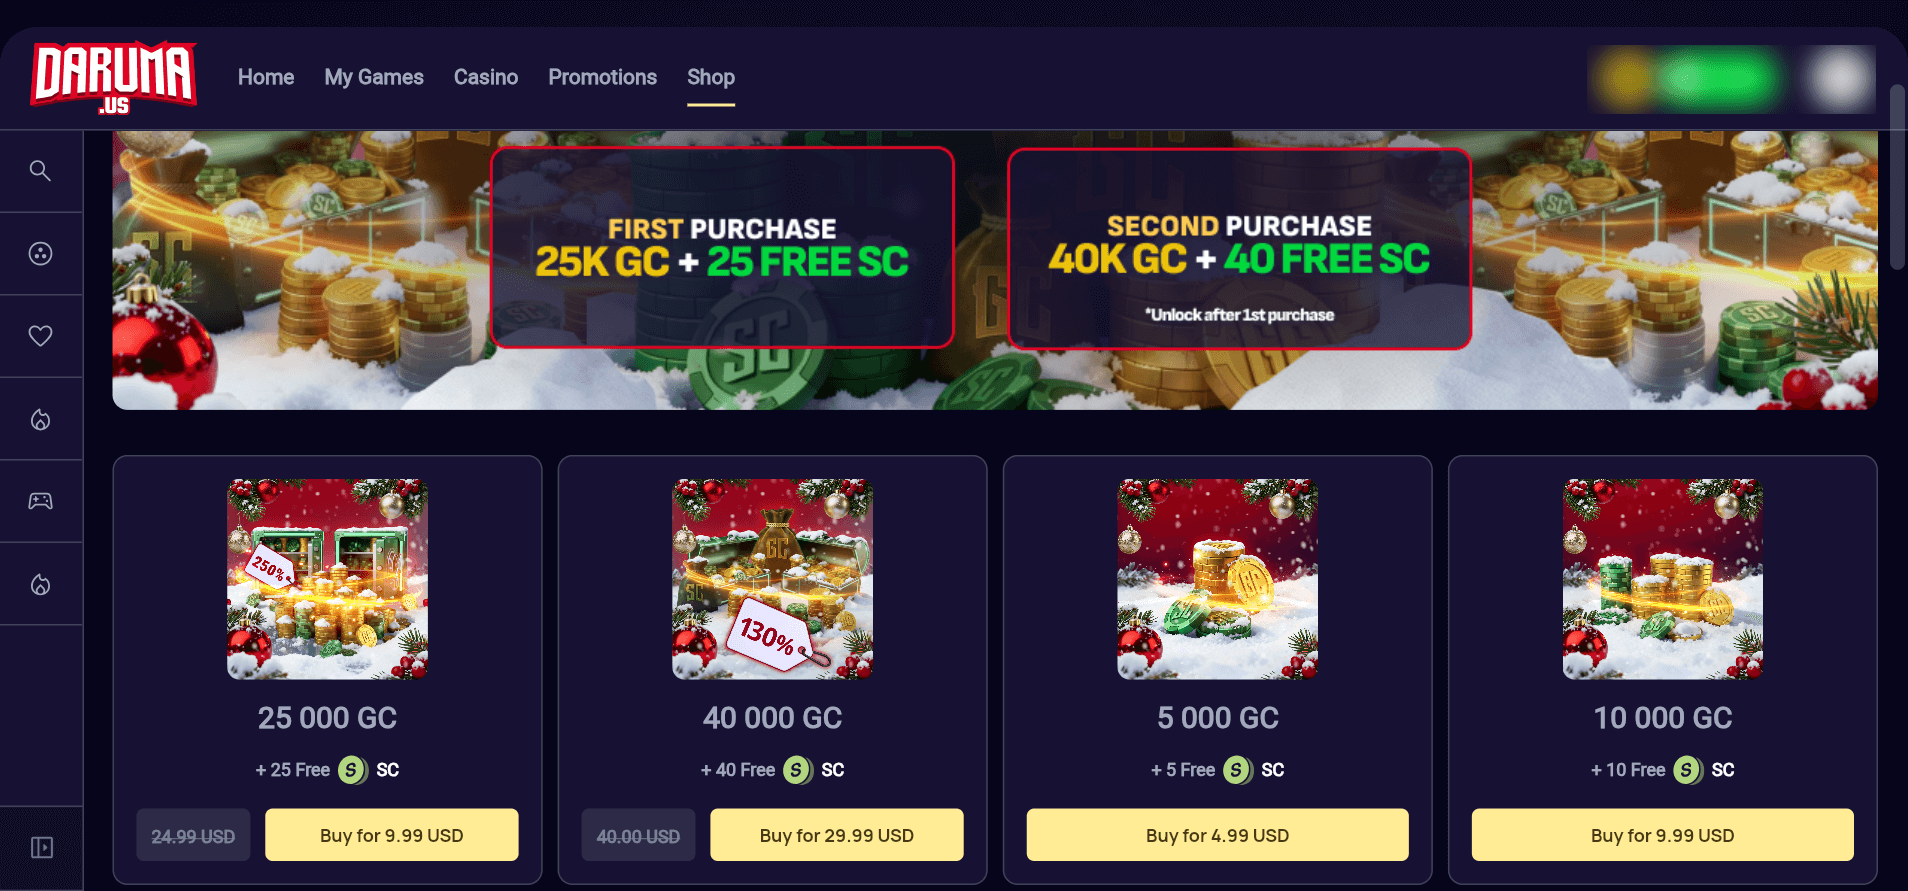
Task: Click the round face icon in sidebar
Action: 40,253
